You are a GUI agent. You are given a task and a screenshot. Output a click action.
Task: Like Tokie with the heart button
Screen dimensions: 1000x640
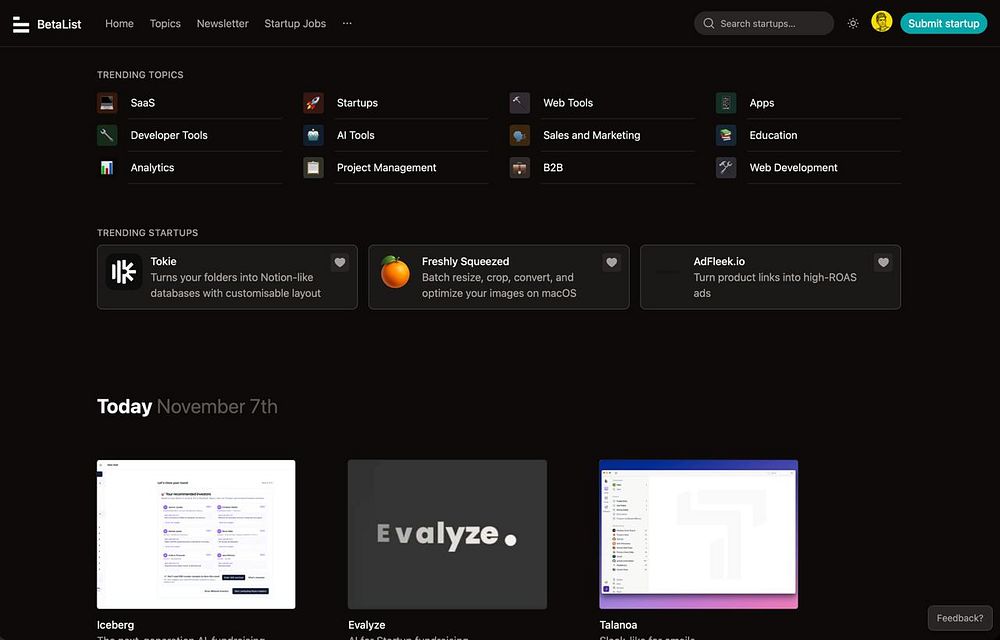pos(340,263)
